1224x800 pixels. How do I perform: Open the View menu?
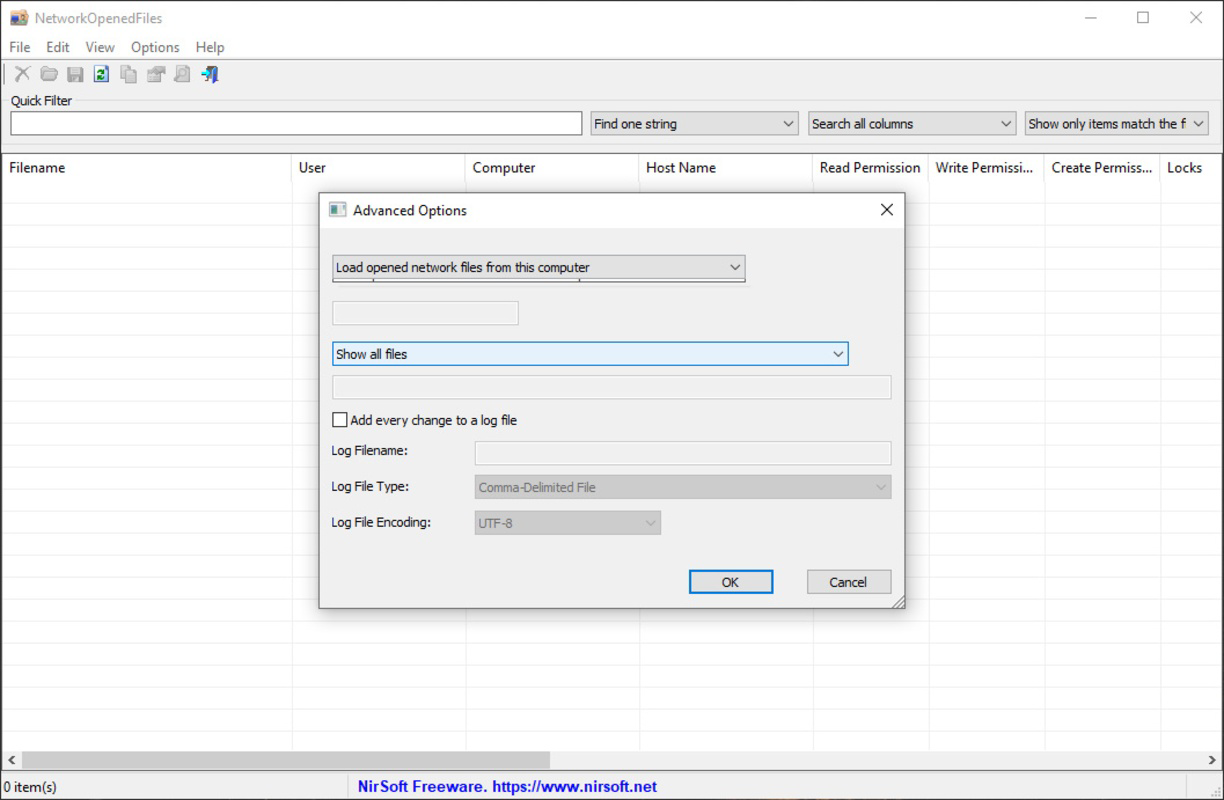[100, 47]
